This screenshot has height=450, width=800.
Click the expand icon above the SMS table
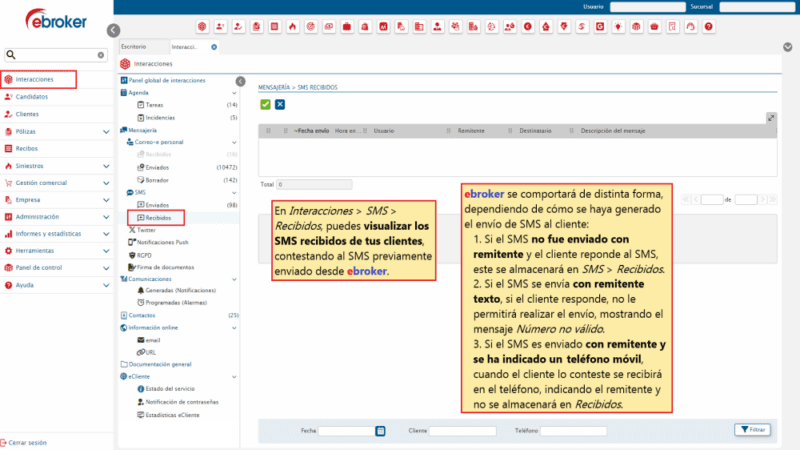(x=771, y=118)
